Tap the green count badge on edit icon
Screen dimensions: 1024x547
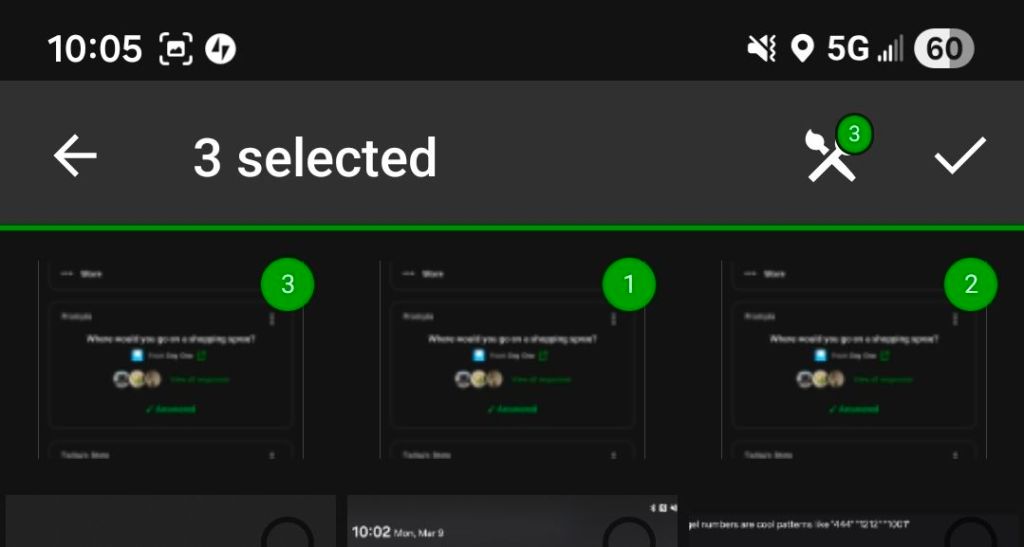[x=854, y=133]
